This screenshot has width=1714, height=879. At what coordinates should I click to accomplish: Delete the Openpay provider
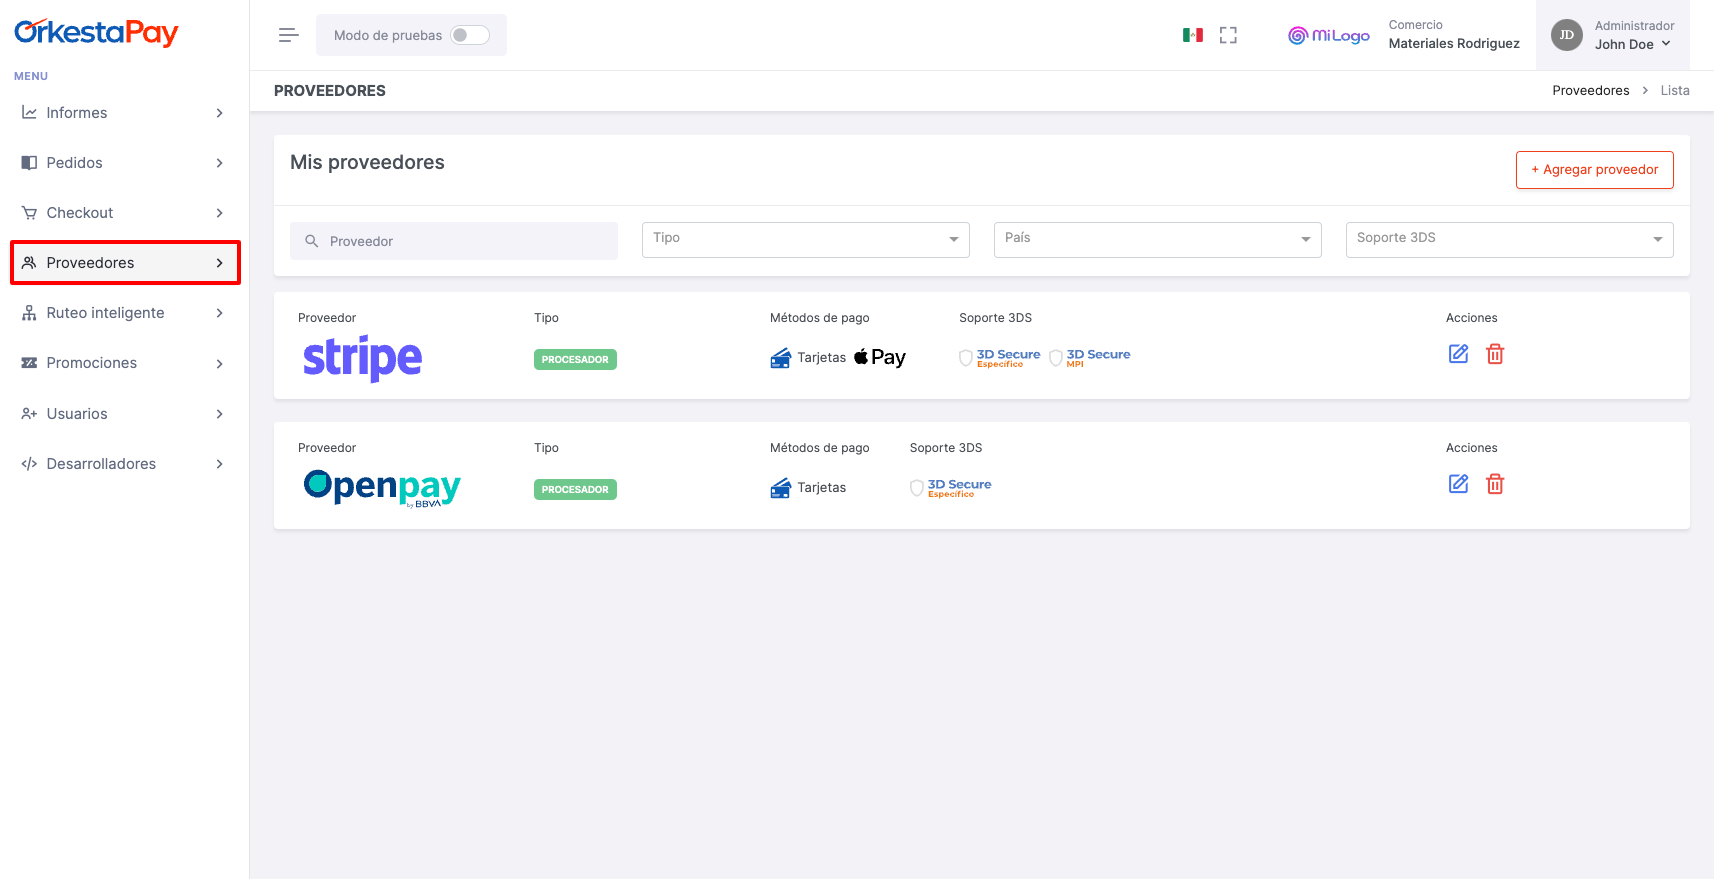coord(1495,484)
